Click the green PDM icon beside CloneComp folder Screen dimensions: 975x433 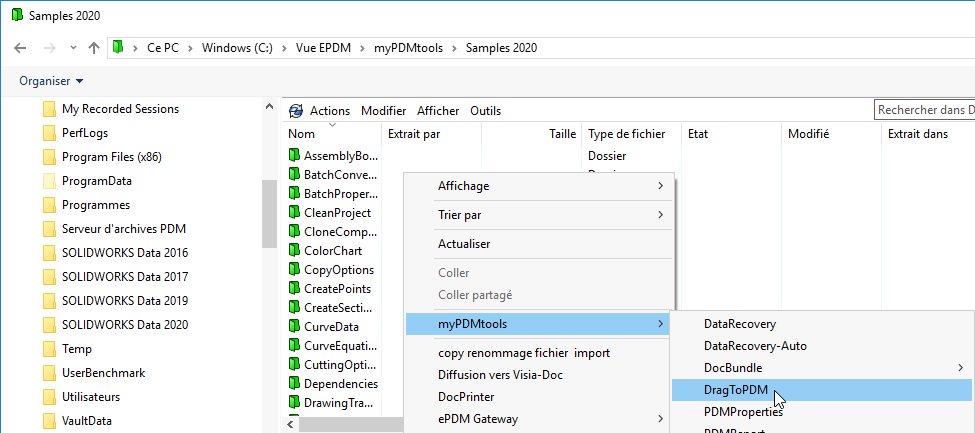tap(294, 232)
